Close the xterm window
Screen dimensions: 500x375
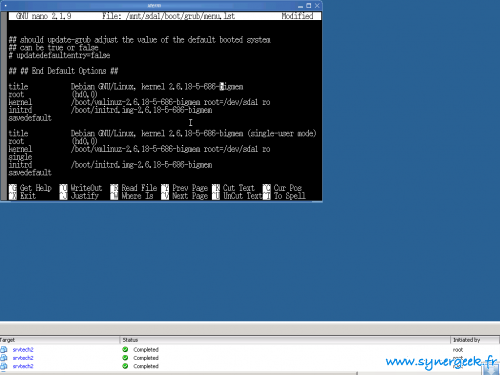pos(317,6)
